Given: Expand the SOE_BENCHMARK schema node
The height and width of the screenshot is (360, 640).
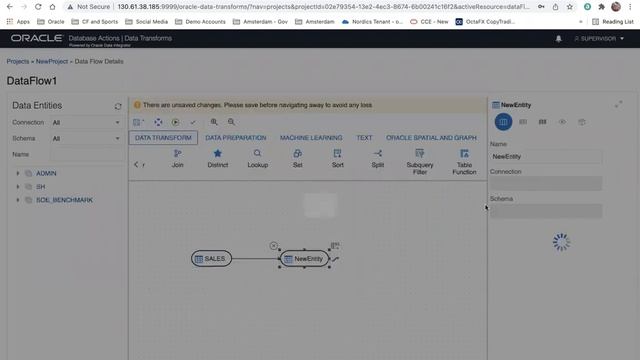Looking at the screenshot, I should point(18,200).
